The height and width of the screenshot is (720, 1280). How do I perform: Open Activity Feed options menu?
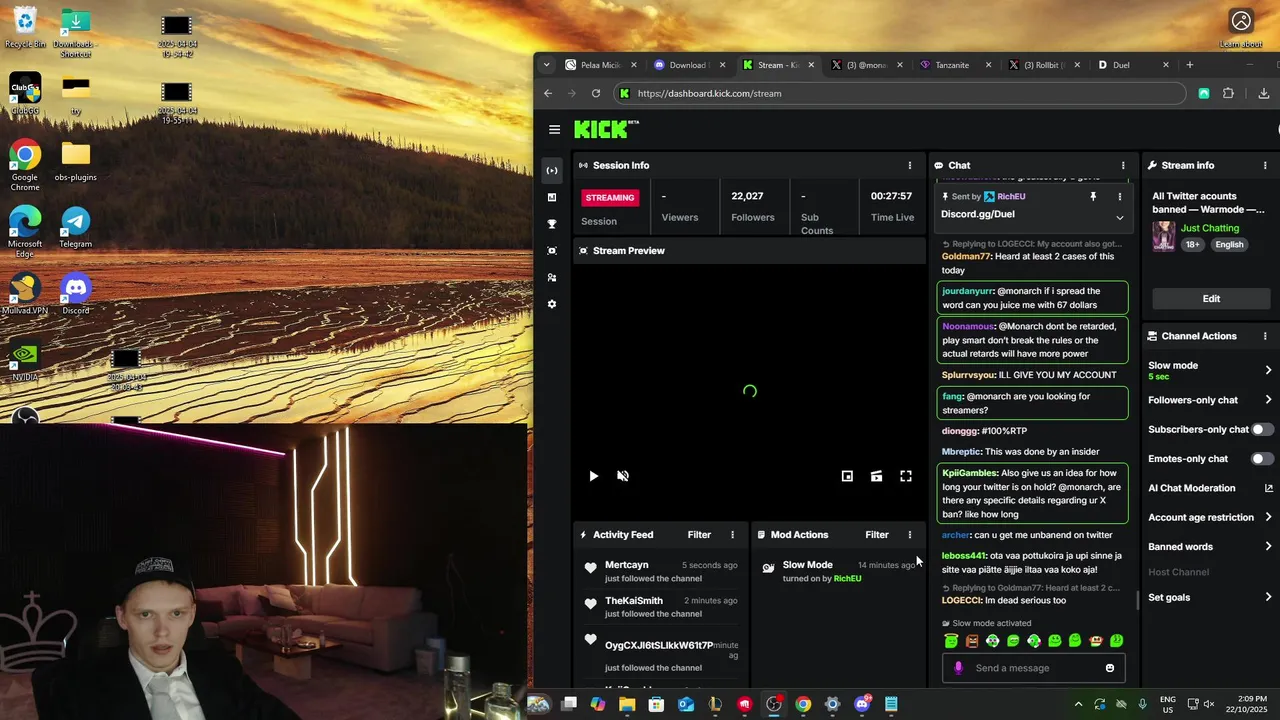pos(732,535)
